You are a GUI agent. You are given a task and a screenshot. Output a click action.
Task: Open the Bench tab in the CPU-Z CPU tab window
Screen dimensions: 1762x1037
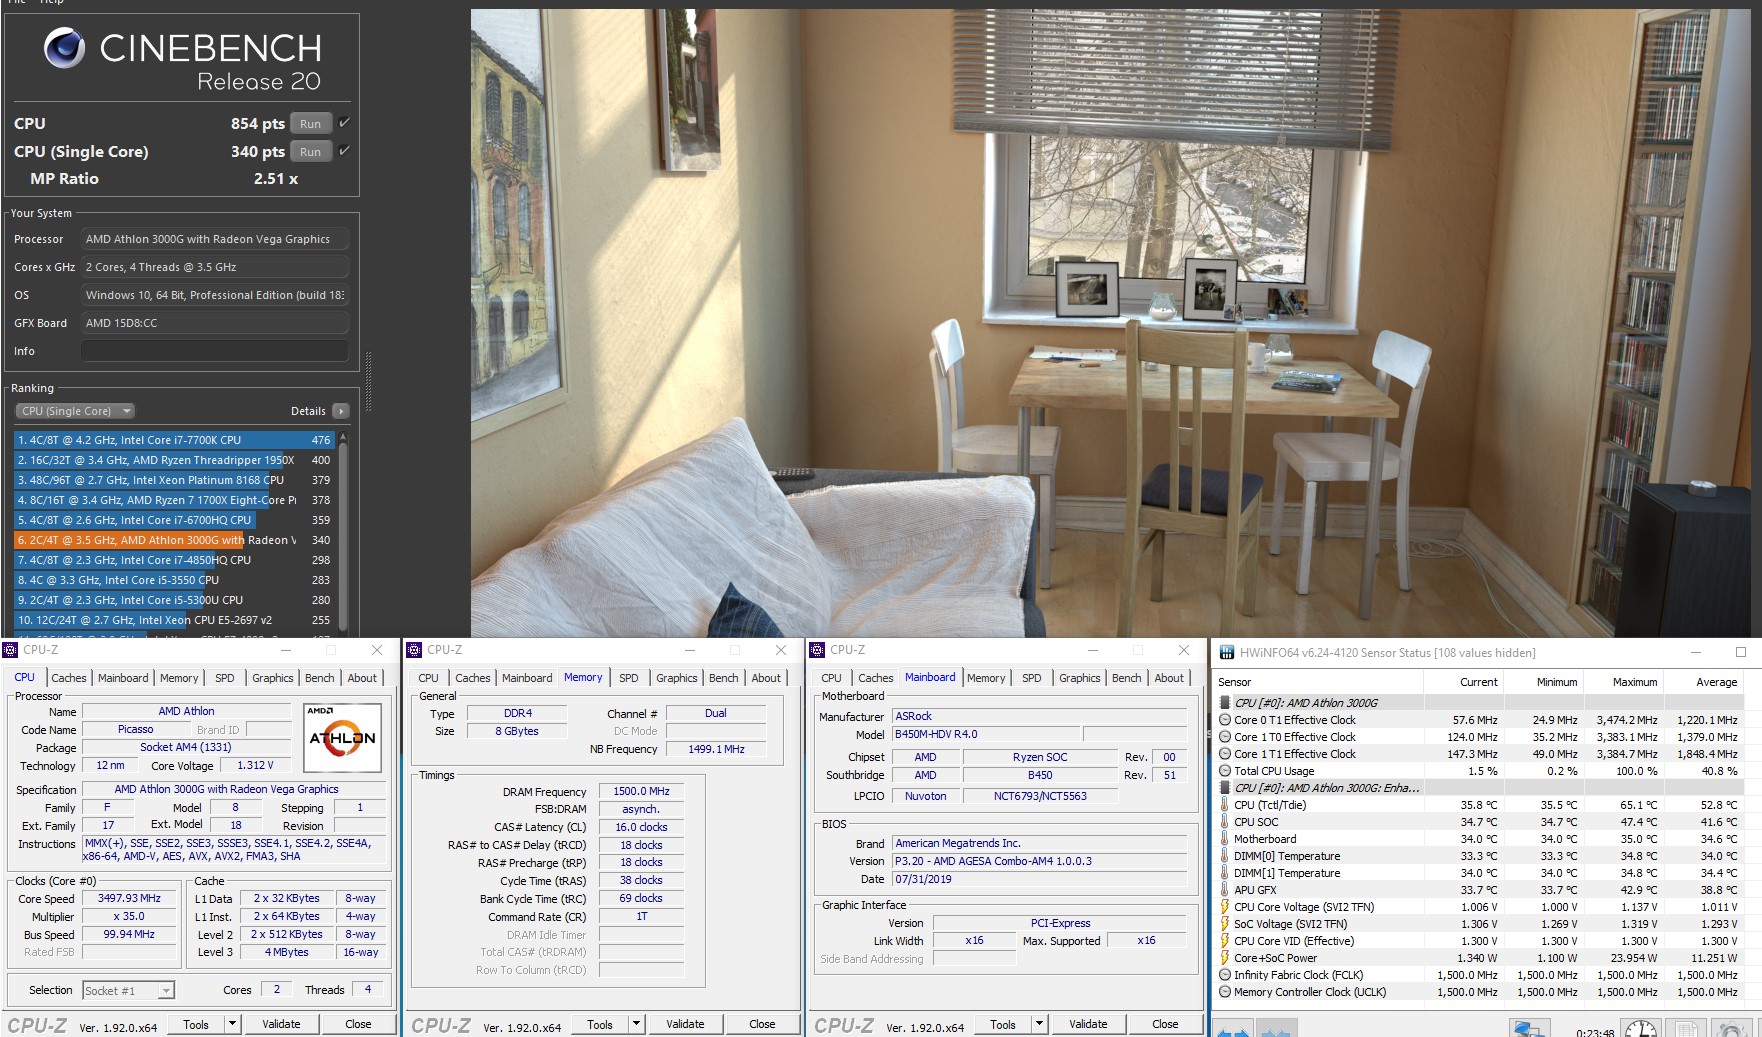tap(320, 678)
